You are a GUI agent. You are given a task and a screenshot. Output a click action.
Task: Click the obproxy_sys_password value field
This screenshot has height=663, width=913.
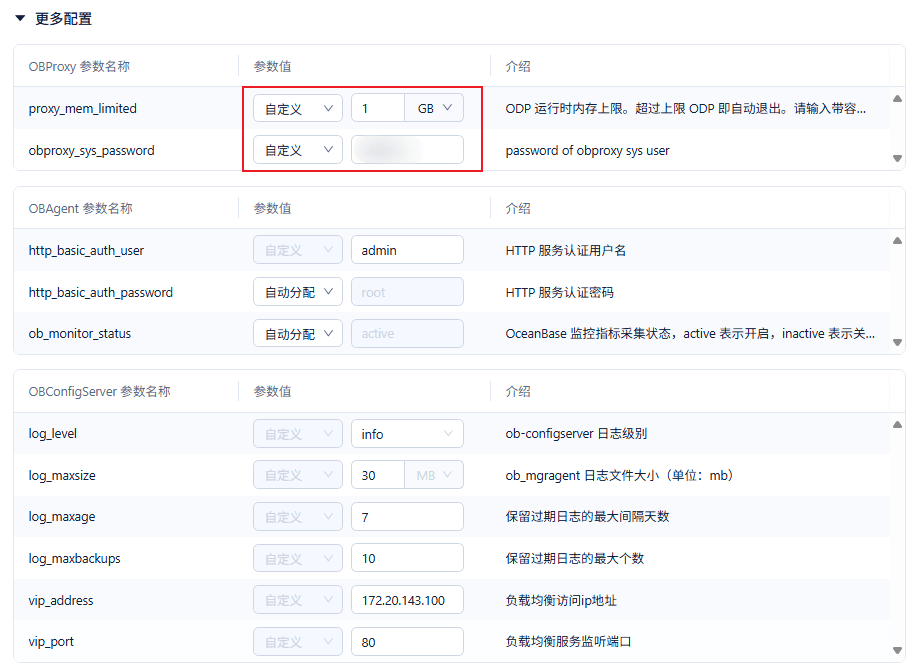pyautogui.click(x=407, y=150)
